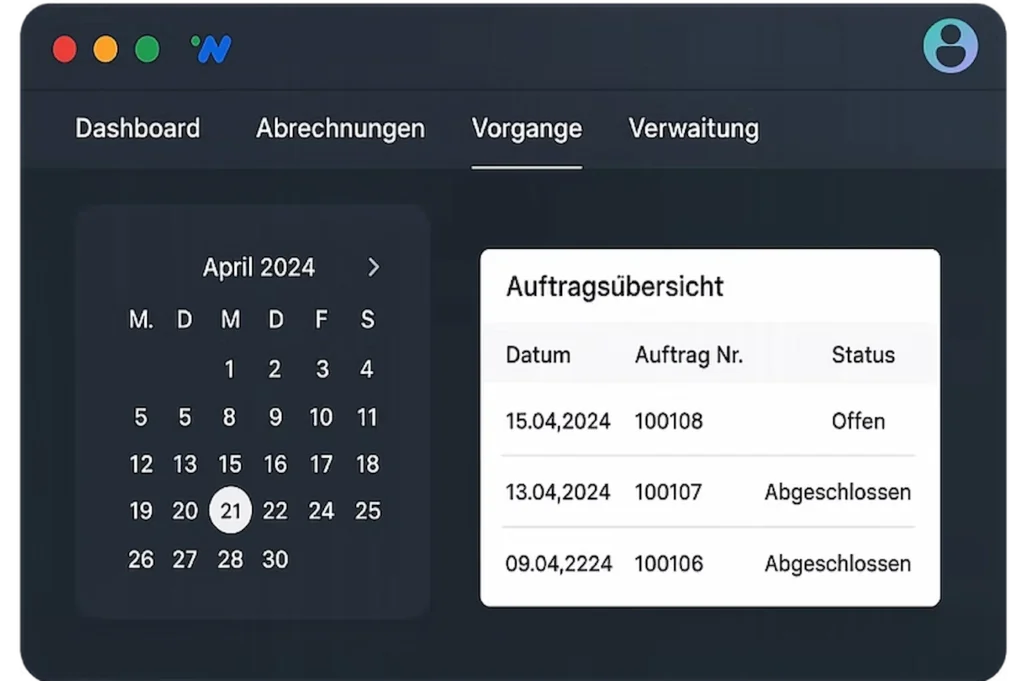
Task: Sort by the Datum column header
Action: [x=538, y=355]
